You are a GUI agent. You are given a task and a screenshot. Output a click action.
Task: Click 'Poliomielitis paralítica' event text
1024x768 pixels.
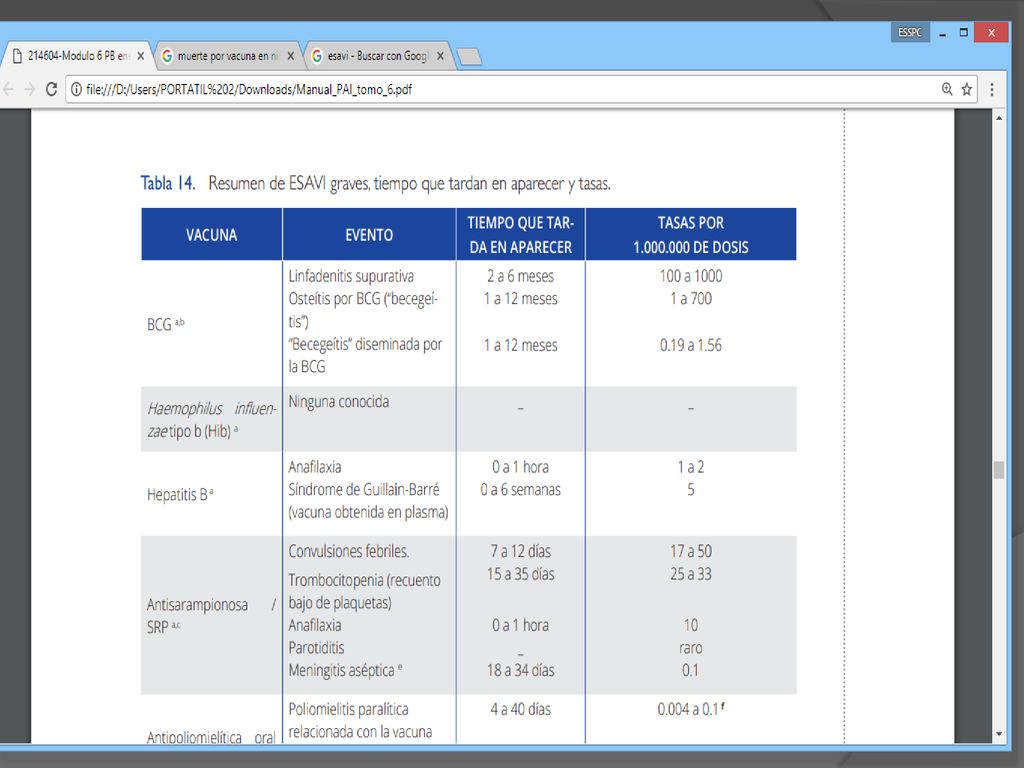coord(348,710)
